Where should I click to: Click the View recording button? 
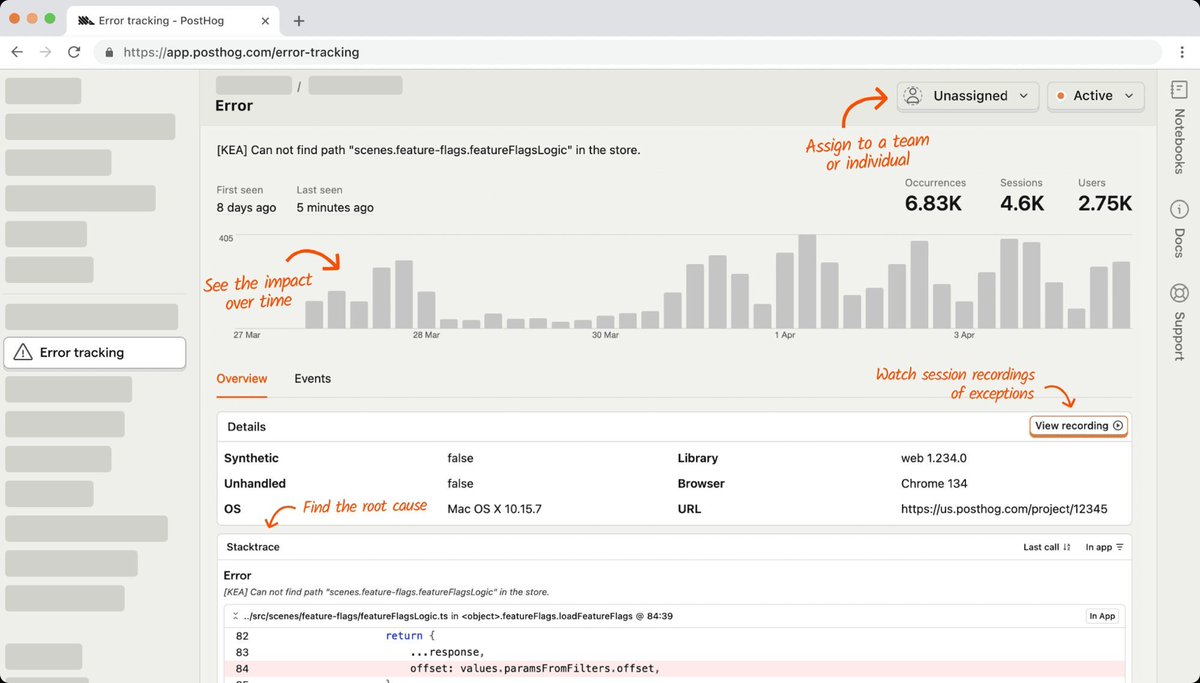point(1079,426)
